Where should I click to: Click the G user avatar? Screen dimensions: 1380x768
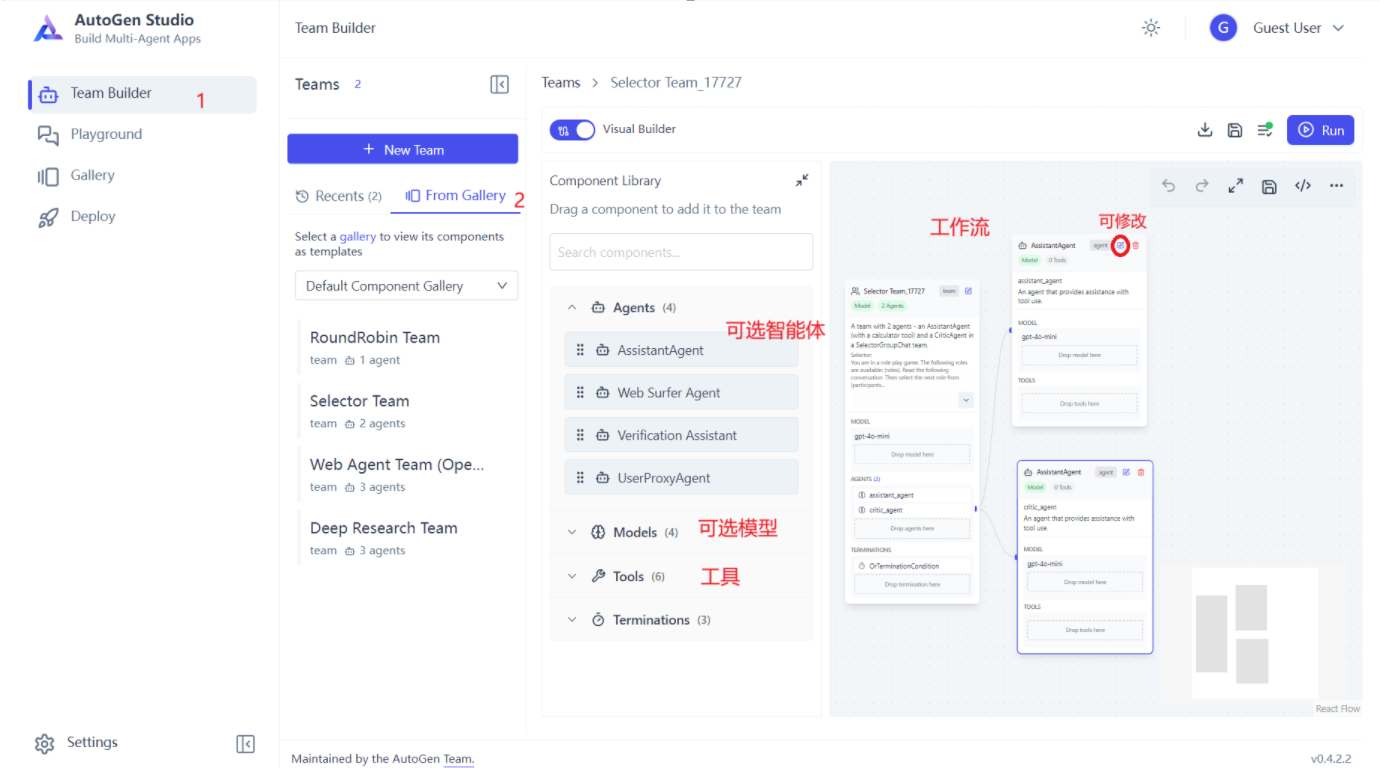[x=1223, y=28]
